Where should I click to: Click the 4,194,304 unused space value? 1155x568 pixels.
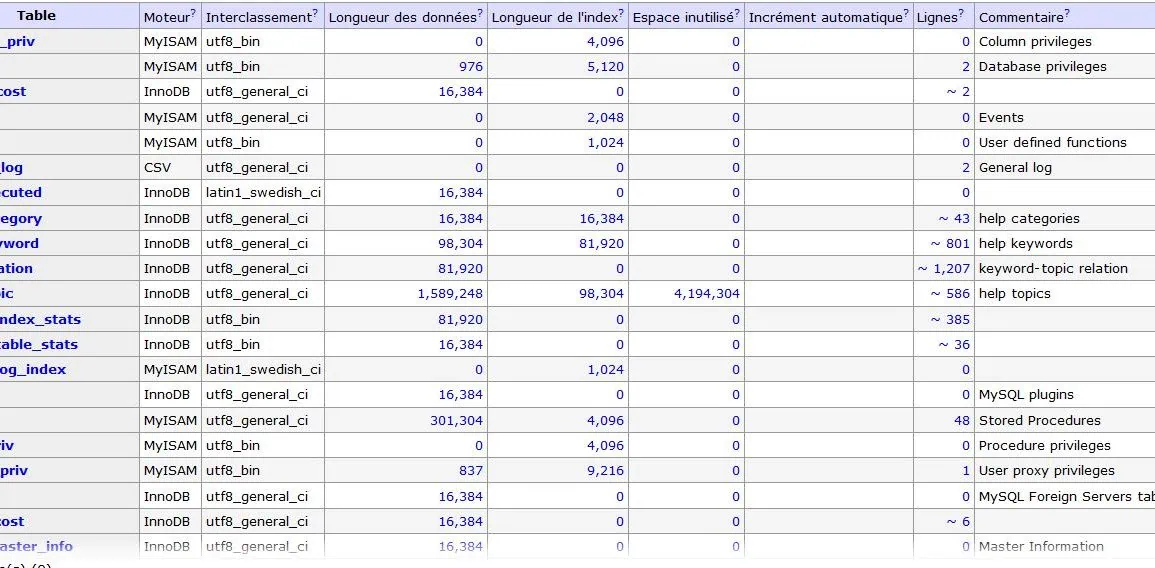click(x=700, y=293)
